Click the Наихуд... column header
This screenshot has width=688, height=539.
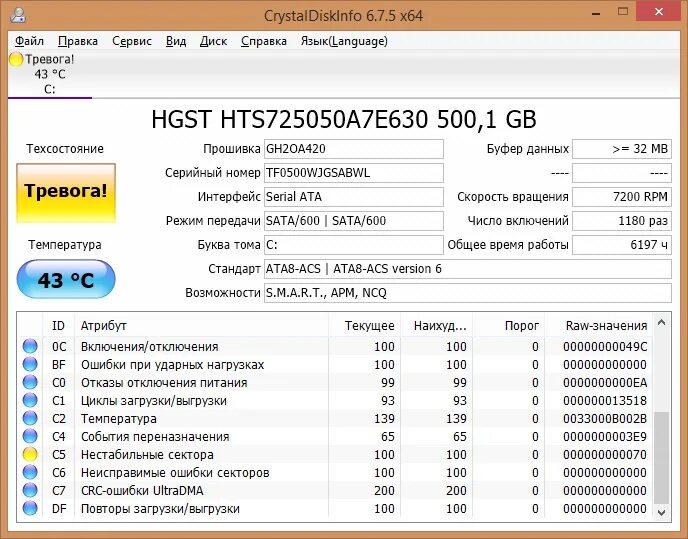pyautogui.click(x=437, y=326)
